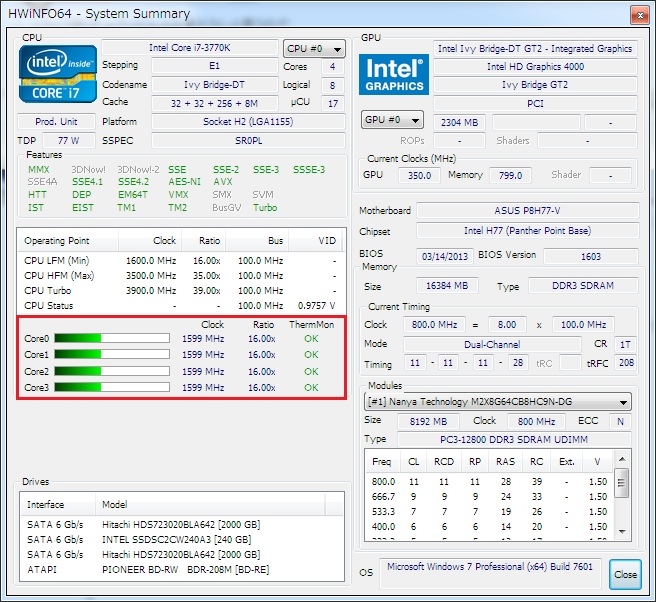656x602 pixels.
Task: Close the HWiNFO64 window with the X
Action: [640, 15]
